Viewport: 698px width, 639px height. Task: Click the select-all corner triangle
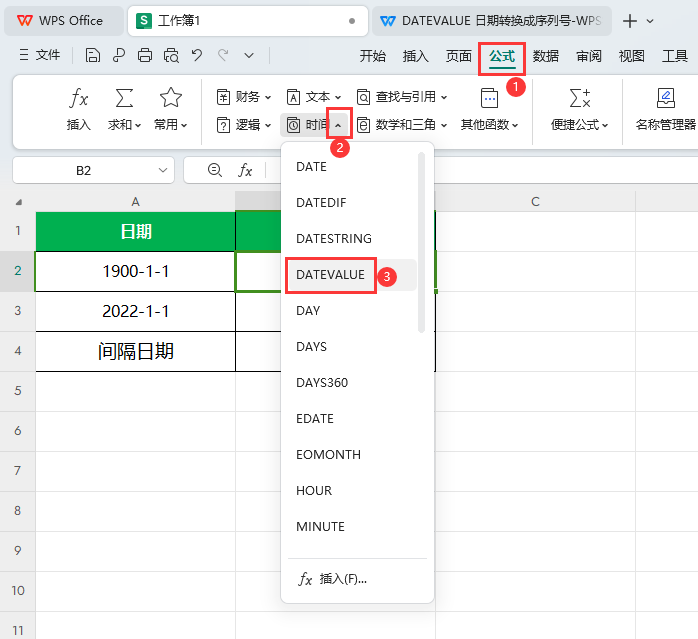point(18,202)
